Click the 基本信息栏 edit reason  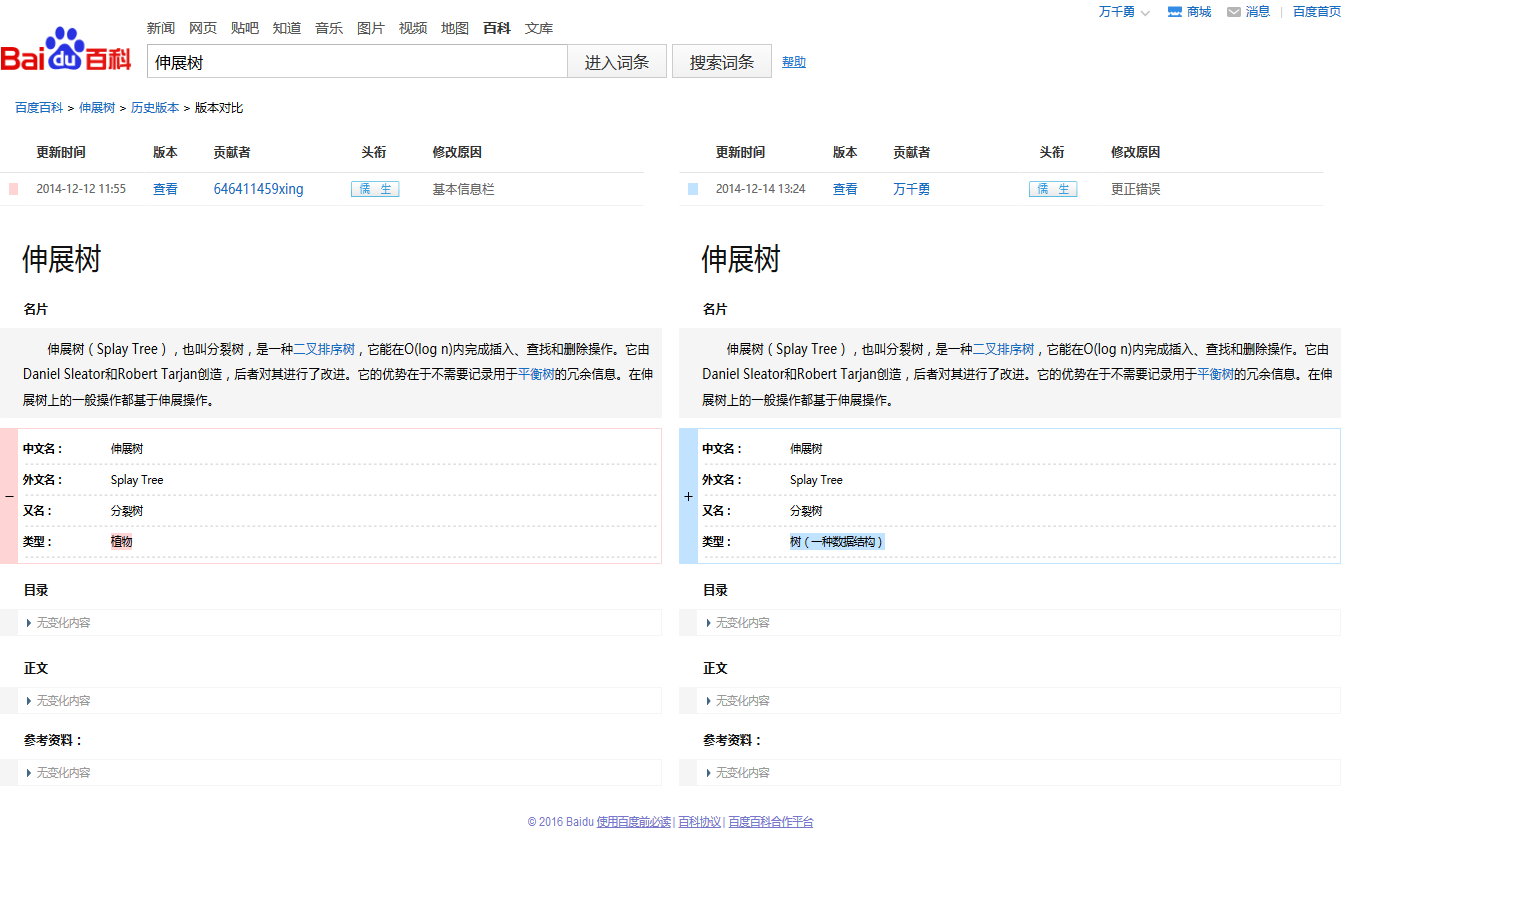463,189
